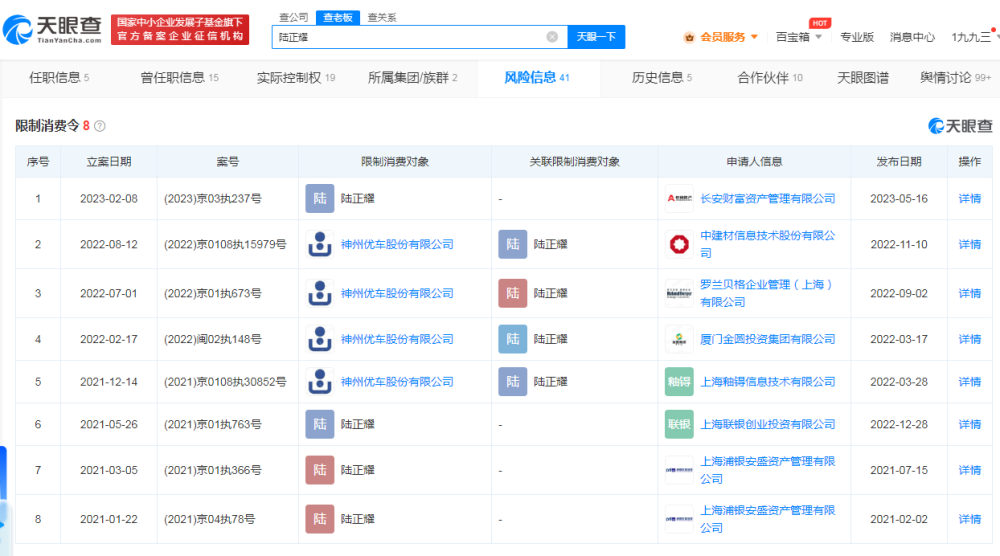Click 长安财富资产管理 company logo icon
Screen dimensions: 1000x556
tap(679, 199)
